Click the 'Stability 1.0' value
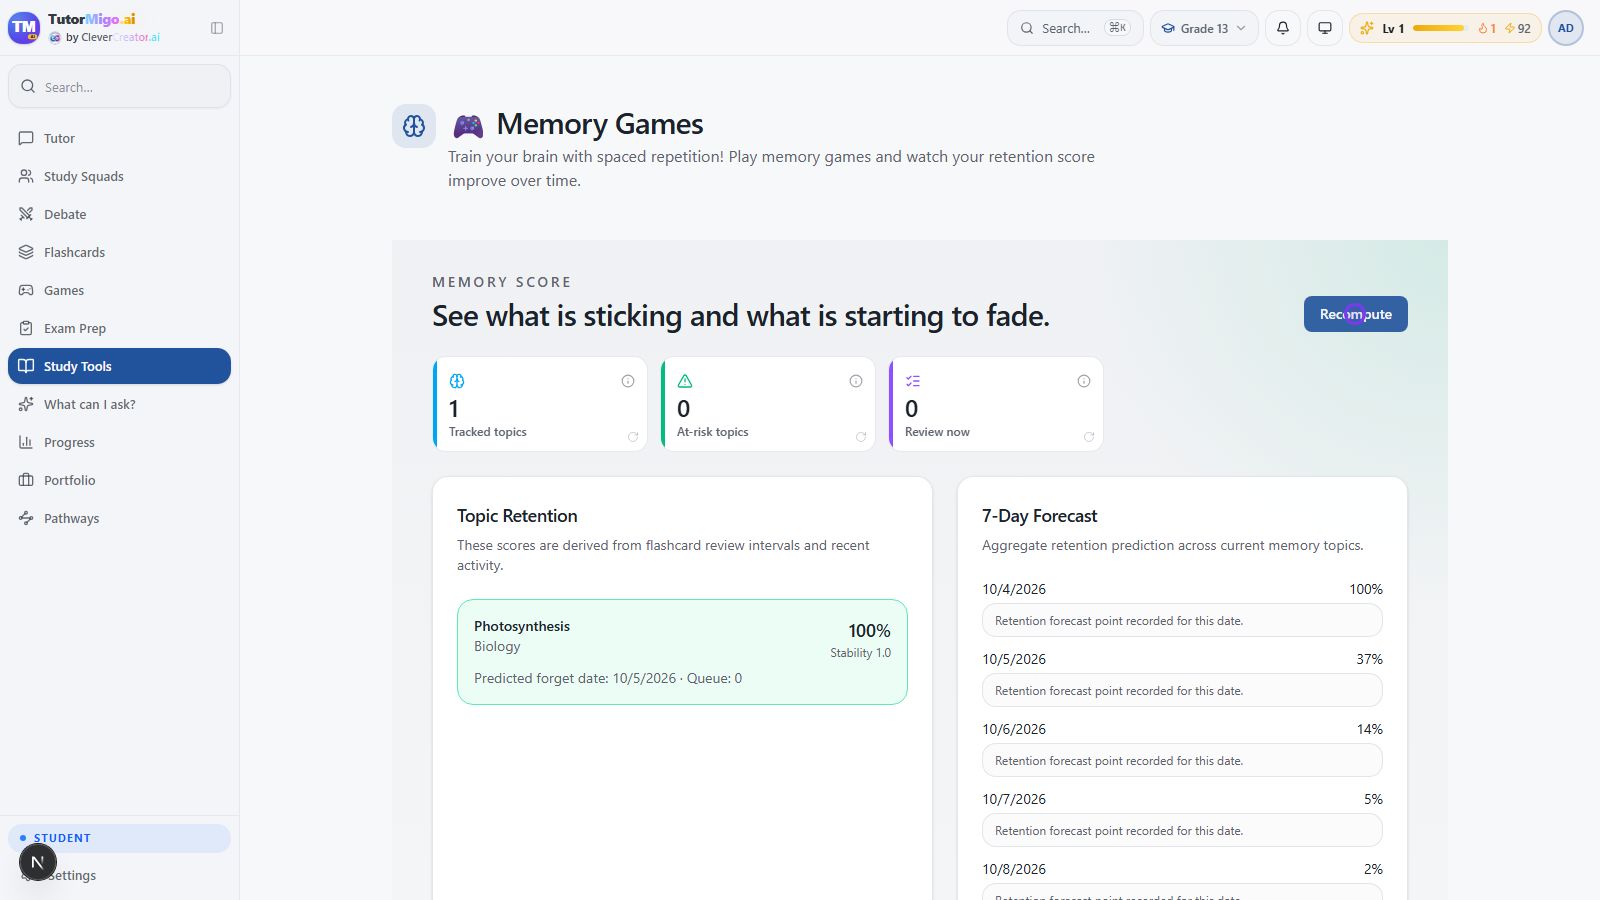 coord(860,653)
